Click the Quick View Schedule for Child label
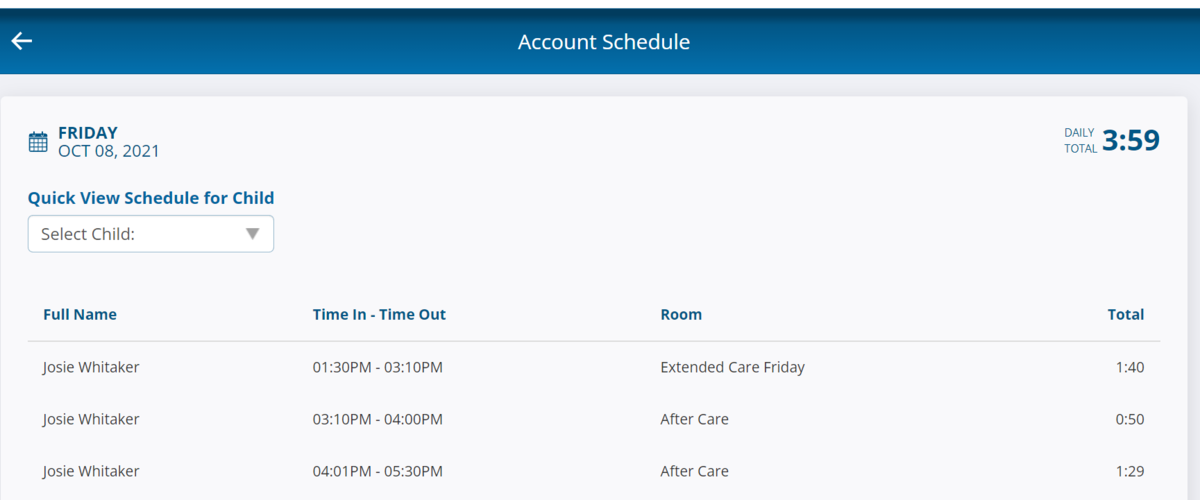The width and height of the screenshot is (1200, 500). click(151, 198)
